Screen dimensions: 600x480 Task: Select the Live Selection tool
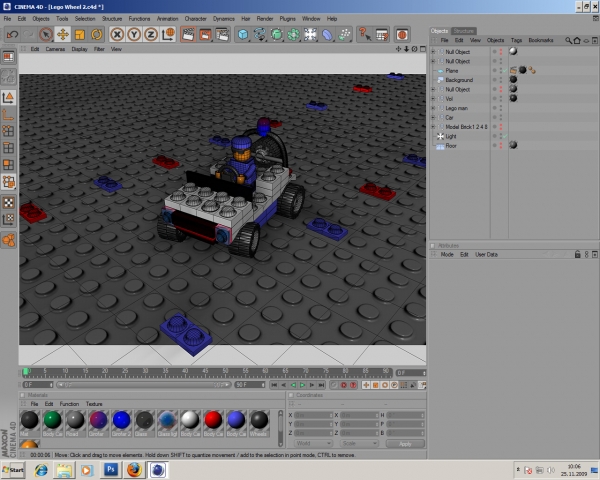tap(46, 34)
